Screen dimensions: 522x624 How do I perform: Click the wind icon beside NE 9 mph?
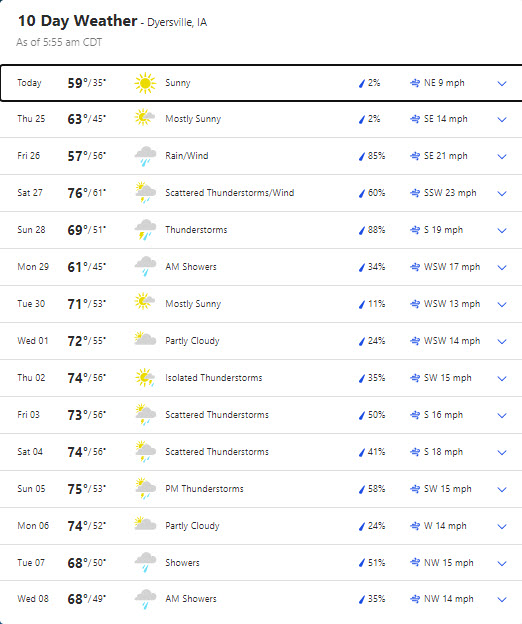pyautogui.click(x=415, y=83)
